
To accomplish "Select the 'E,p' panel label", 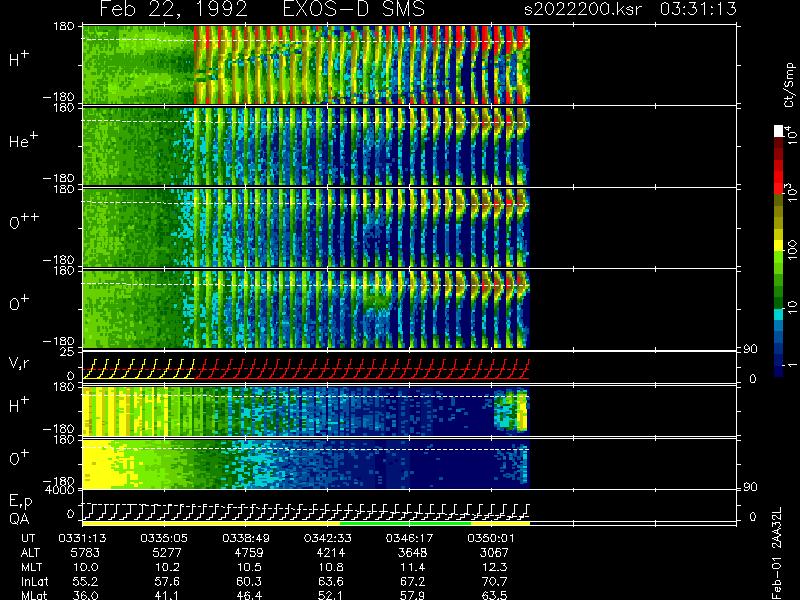I will click(20, 502).
